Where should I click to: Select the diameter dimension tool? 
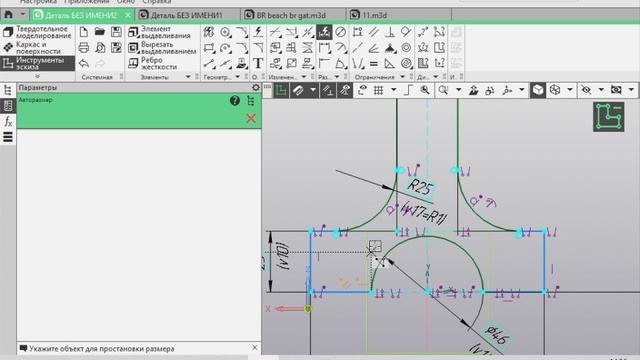coord(340,32)
